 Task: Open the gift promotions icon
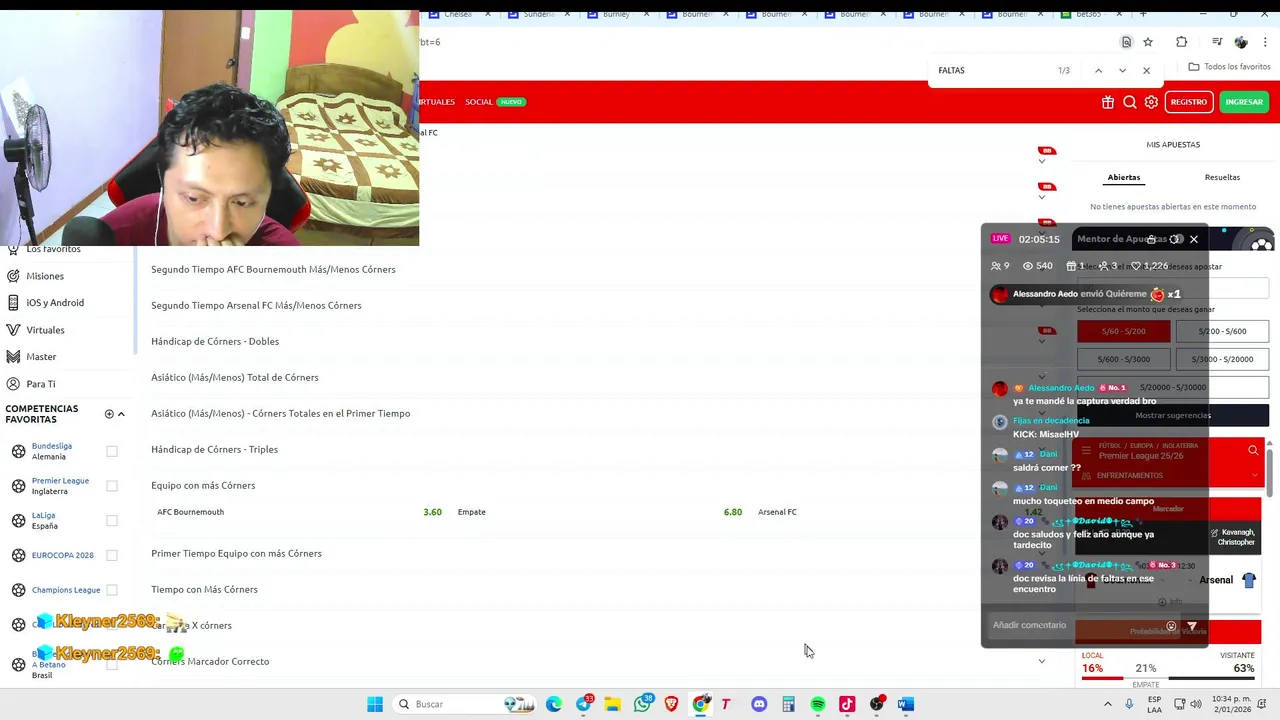(1108, 102)
